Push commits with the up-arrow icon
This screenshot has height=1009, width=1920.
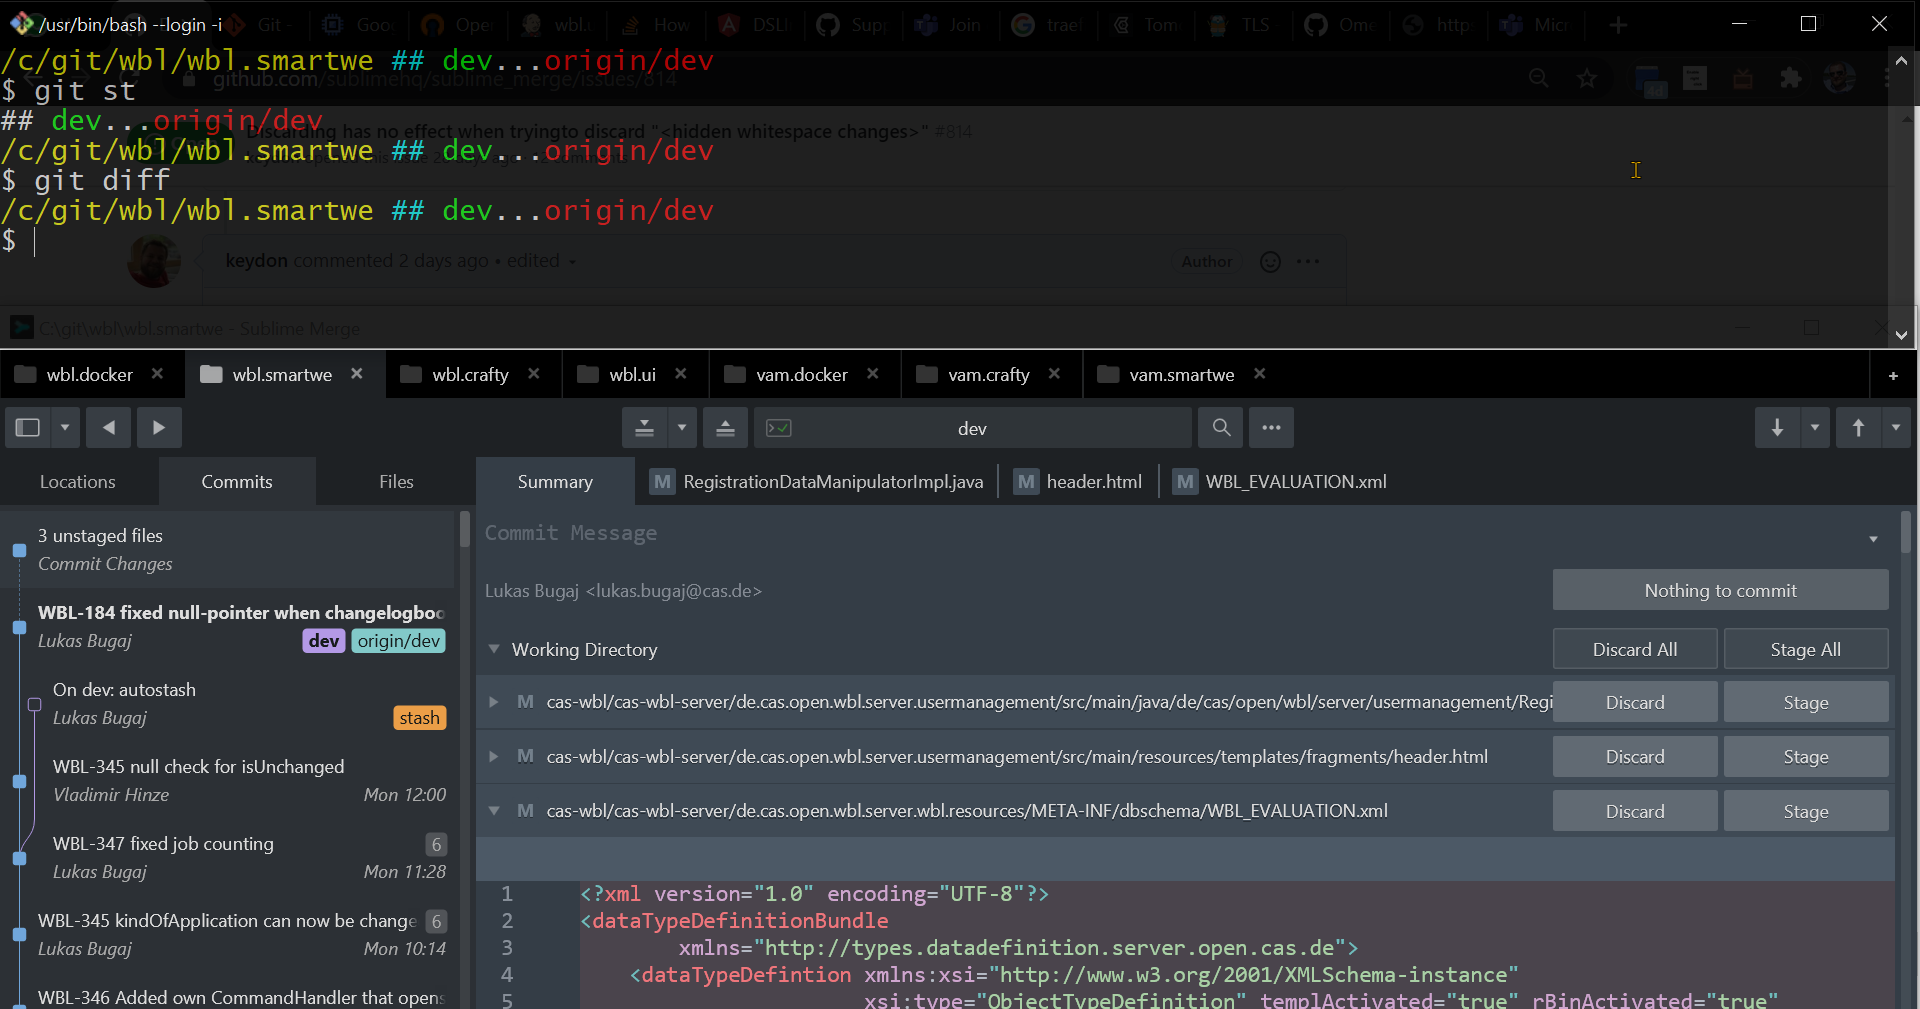click(1858, 427)
